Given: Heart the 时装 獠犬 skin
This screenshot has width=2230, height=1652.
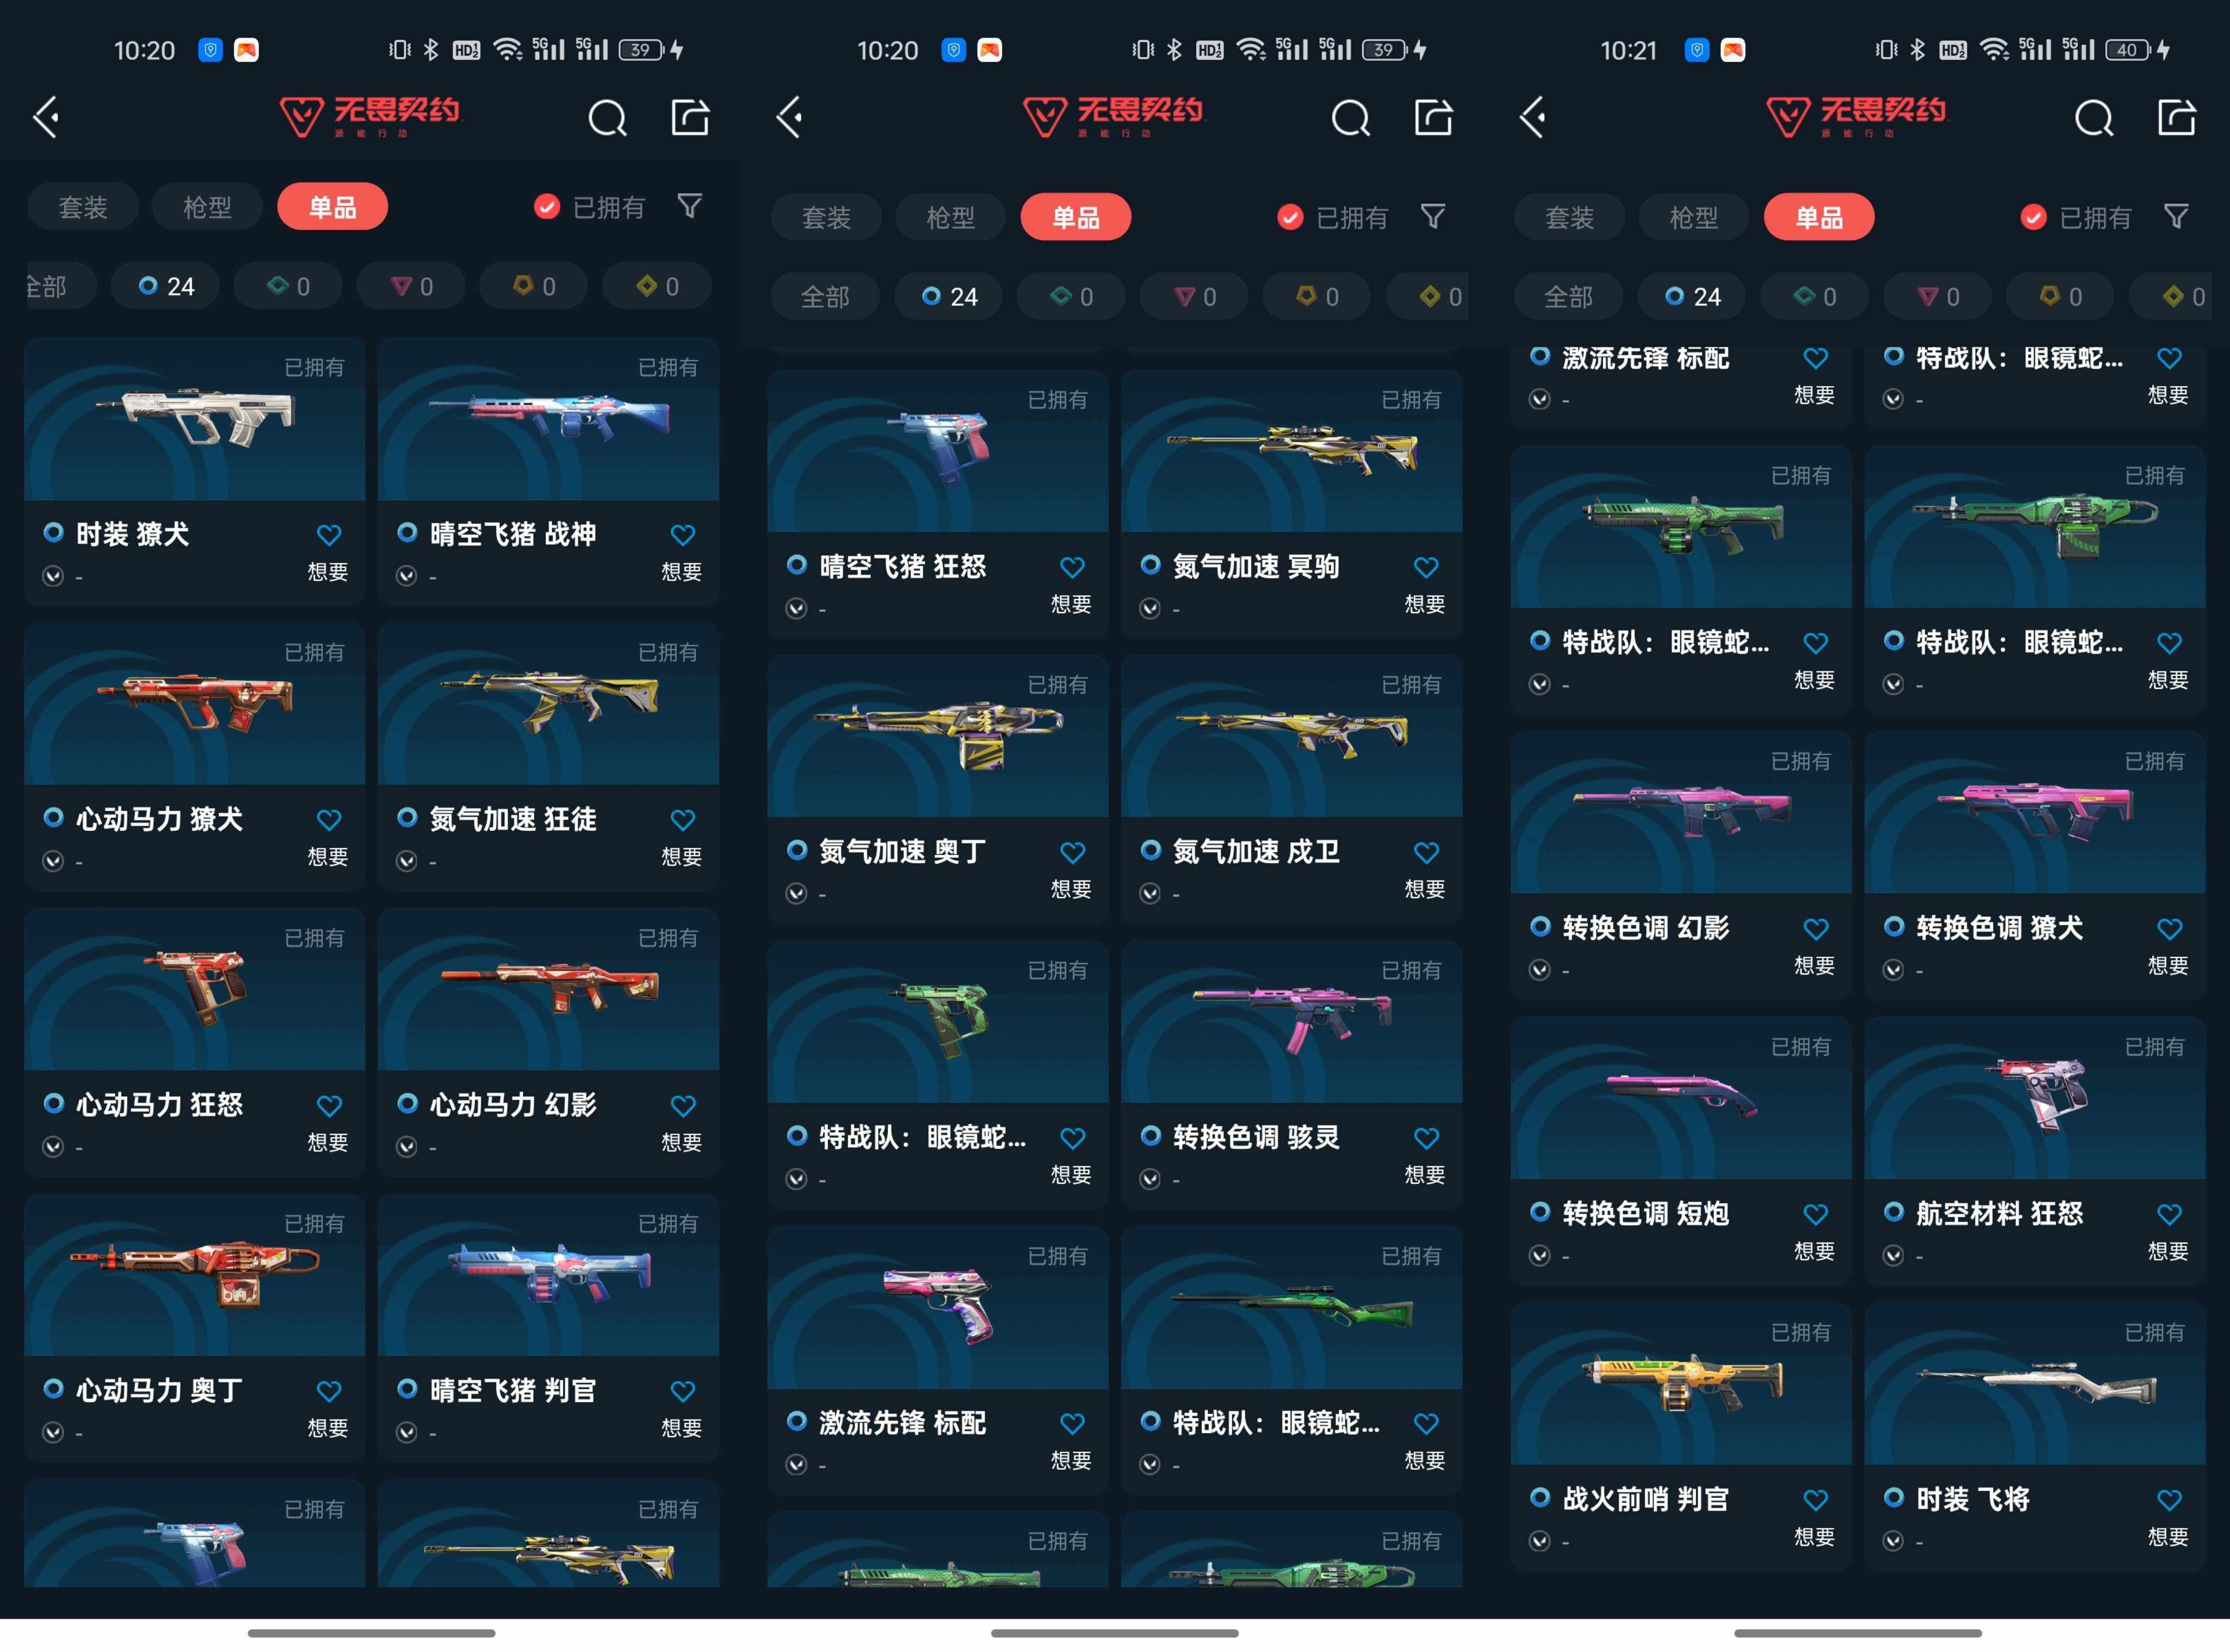Looking at the screenshot, I should [x=329, y=535].
